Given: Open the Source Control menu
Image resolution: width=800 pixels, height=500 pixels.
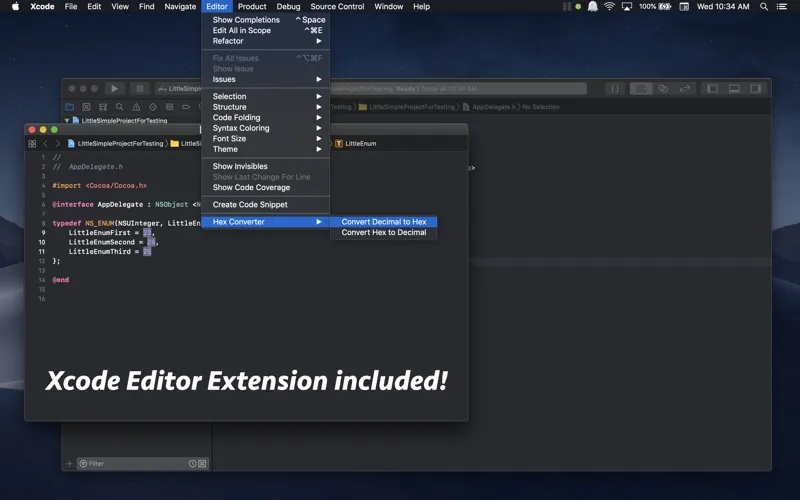Looking at the screenshot, I should point(337,7).
